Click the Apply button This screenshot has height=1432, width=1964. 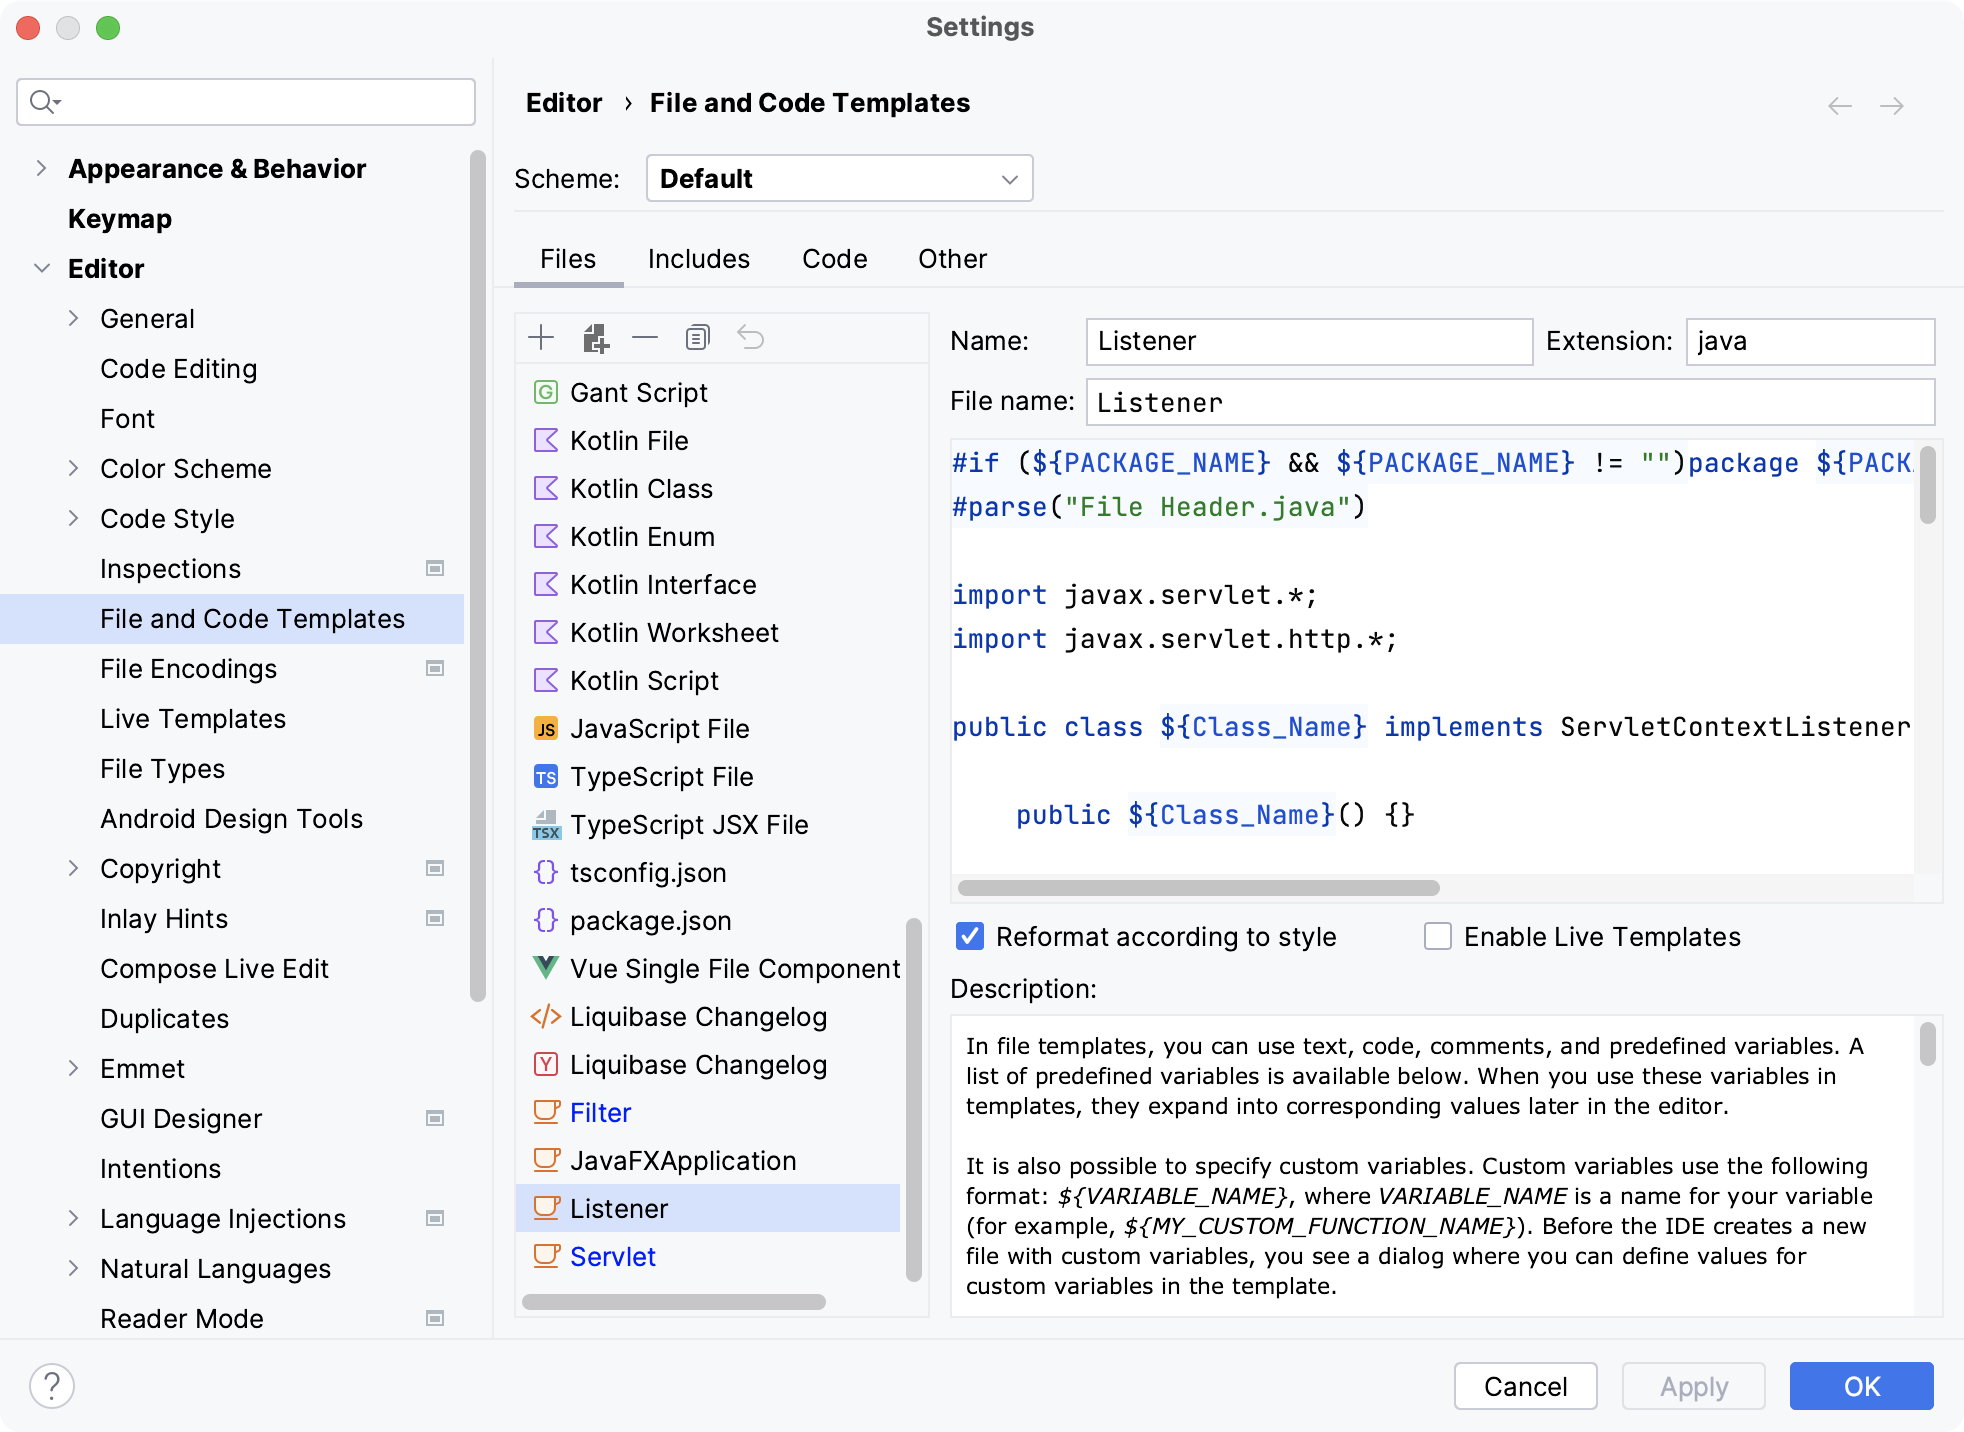click(x=1693, y=1386)
